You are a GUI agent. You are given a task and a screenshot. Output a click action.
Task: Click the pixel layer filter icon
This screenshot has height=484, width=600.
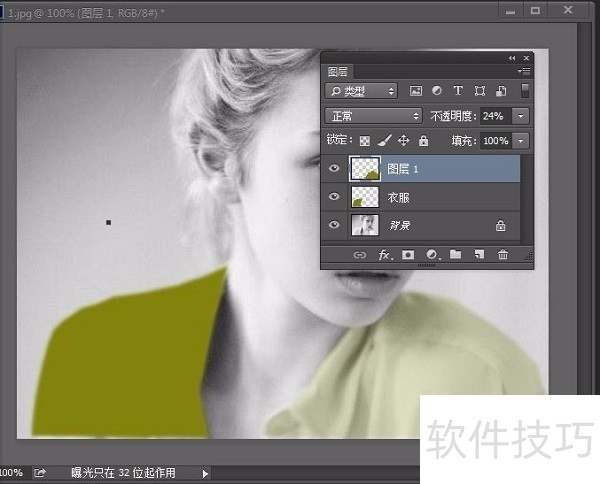416,91
